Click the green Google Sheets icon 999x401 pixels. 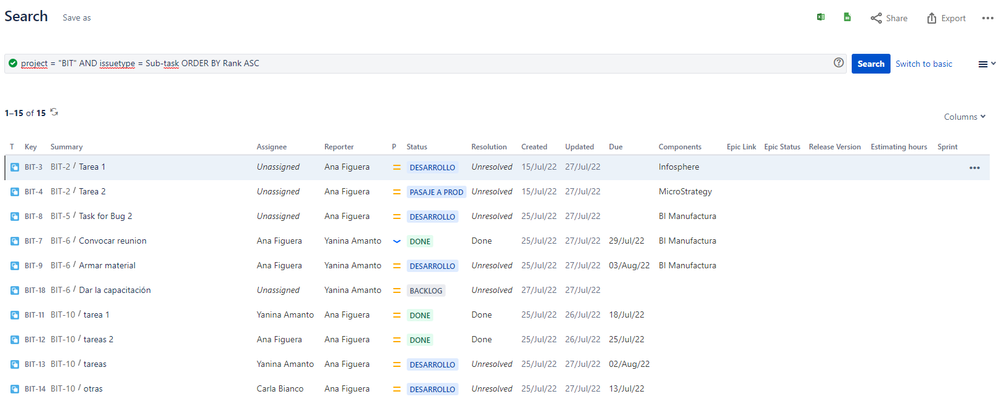pyautogui.click(x=847, y=18)
